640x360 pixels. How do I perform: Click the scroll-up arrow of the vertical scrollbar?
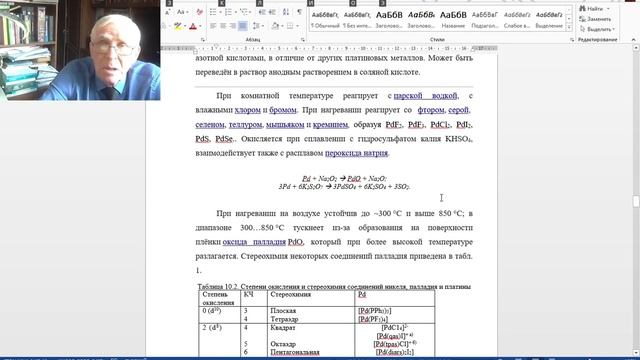[636, 48]
